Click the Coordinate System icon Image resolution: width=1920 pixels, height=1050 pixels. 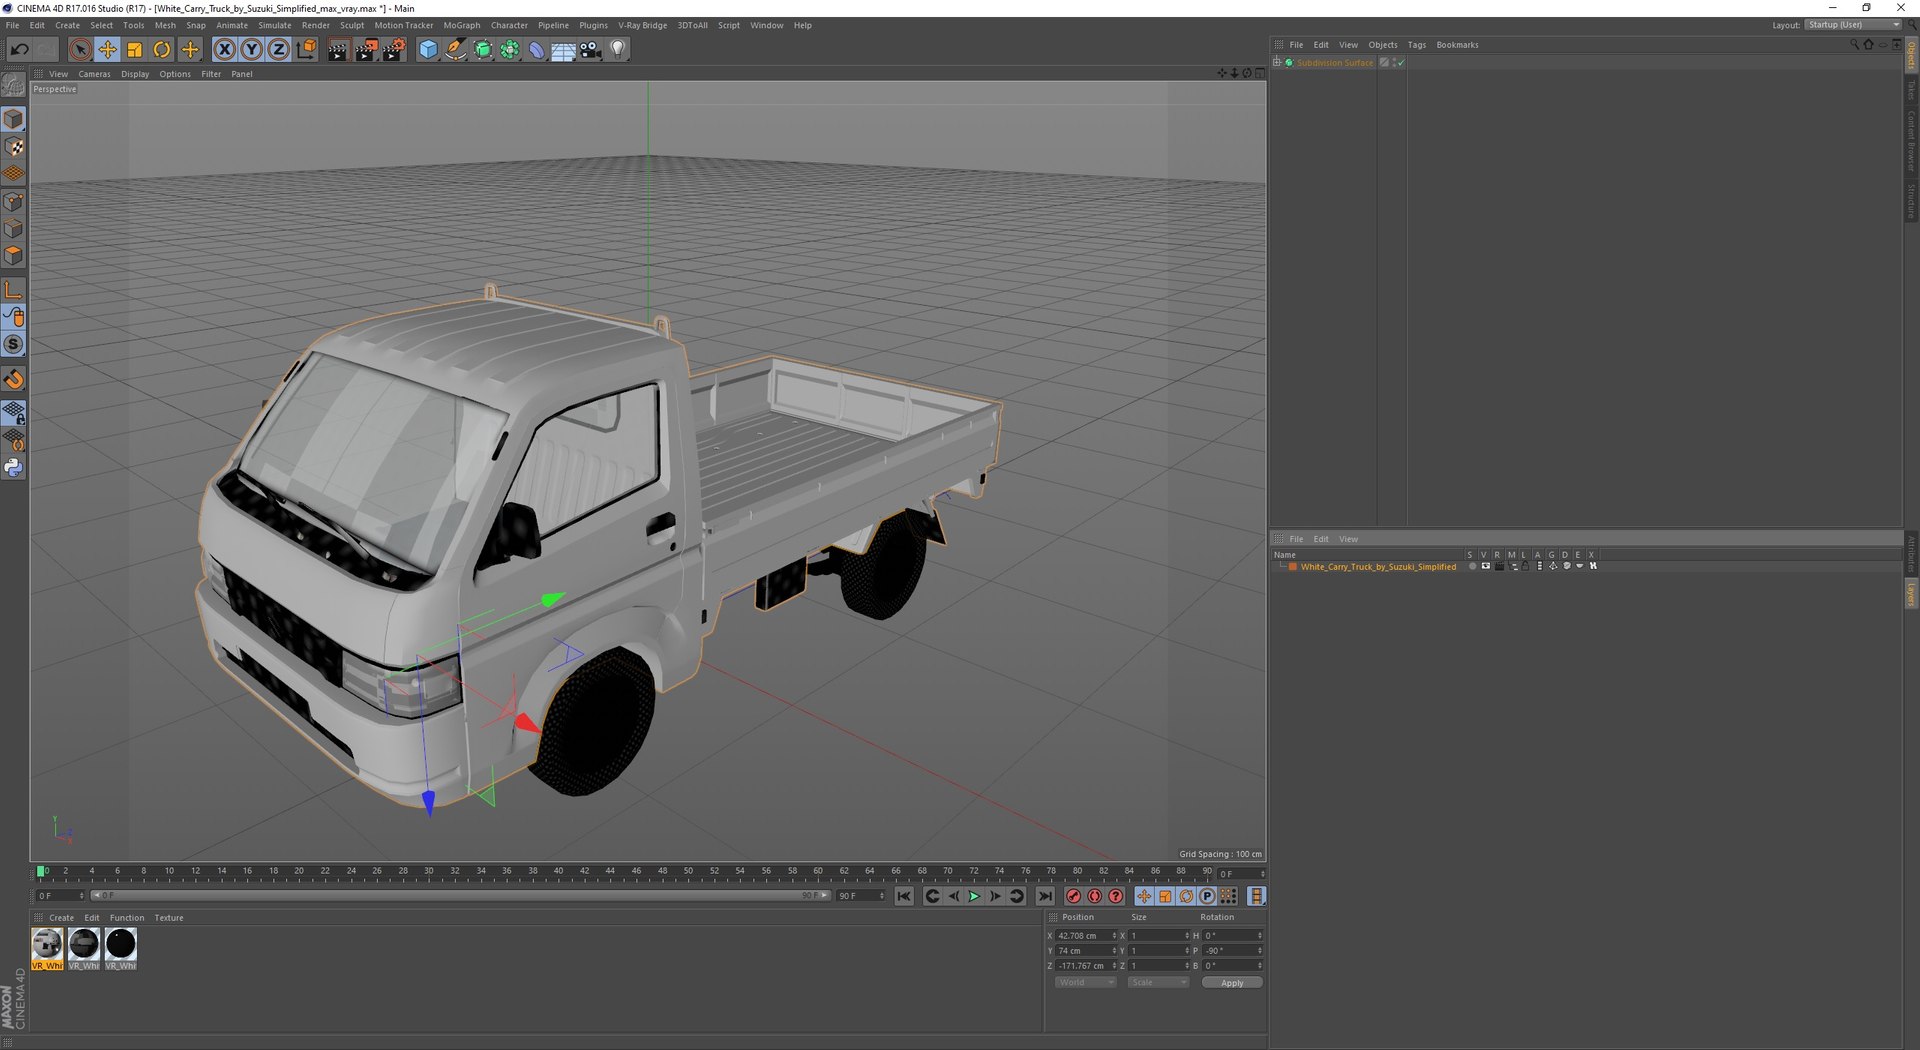click(307, 49)
